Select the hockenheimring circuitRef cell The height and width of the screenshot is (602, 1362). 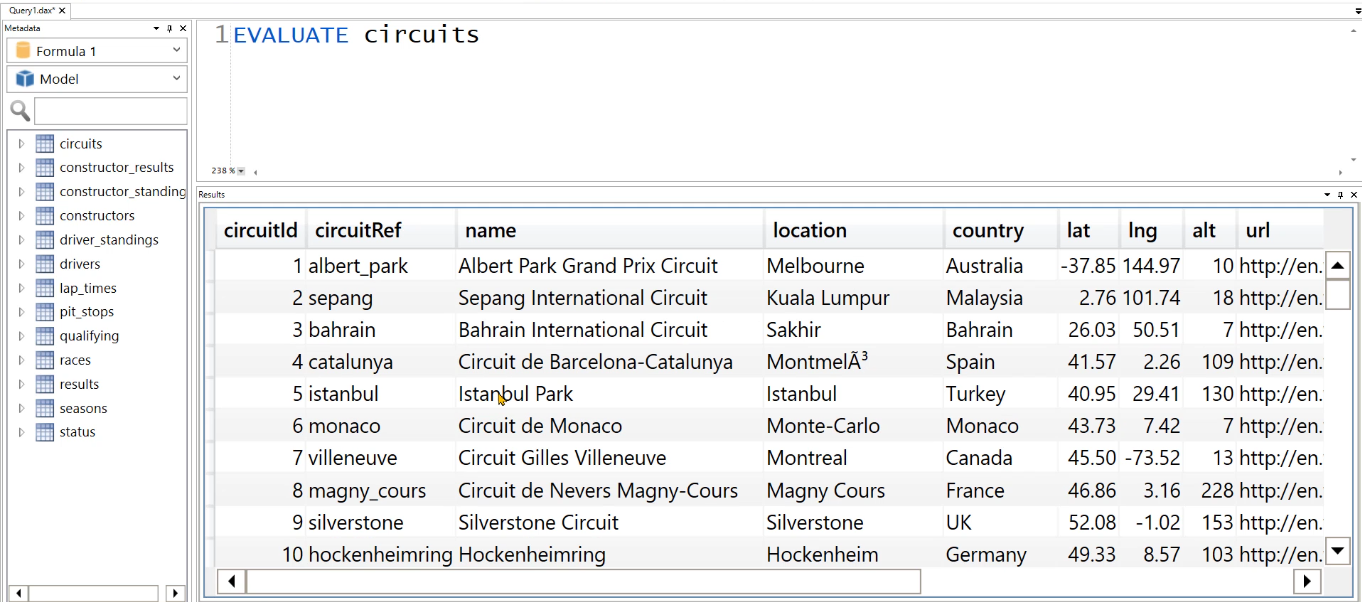381,554
